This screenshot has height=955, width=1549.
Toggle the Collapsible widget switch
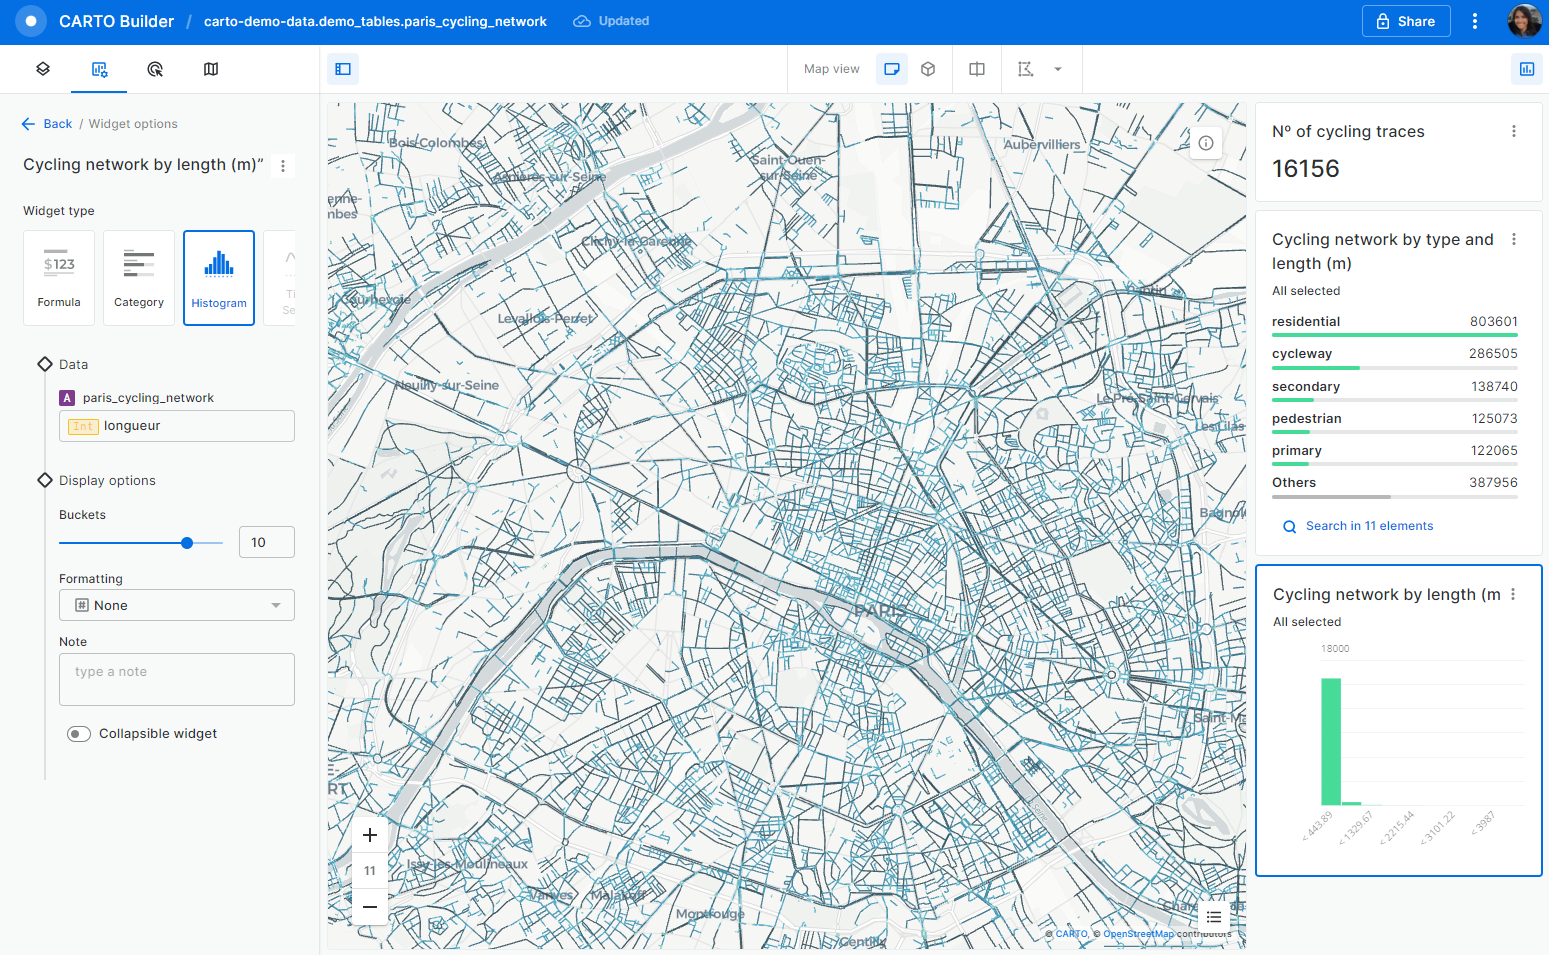[x=79, y=734]
